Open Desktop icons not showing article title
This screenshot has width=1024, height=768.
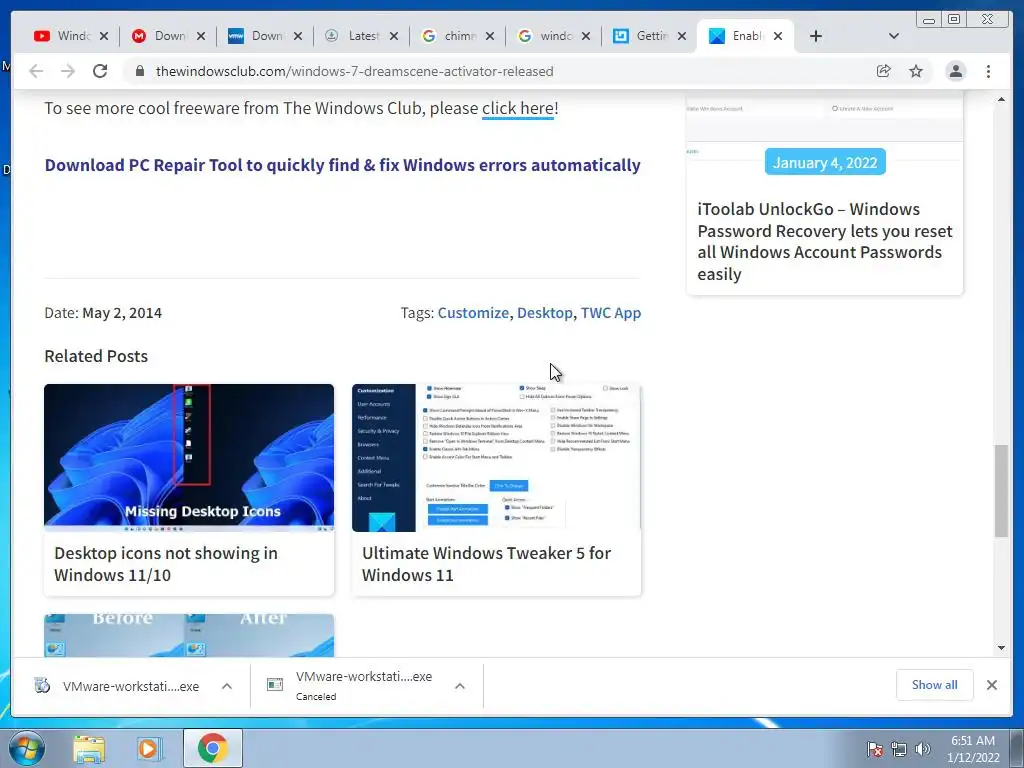[x=166, y=564]
